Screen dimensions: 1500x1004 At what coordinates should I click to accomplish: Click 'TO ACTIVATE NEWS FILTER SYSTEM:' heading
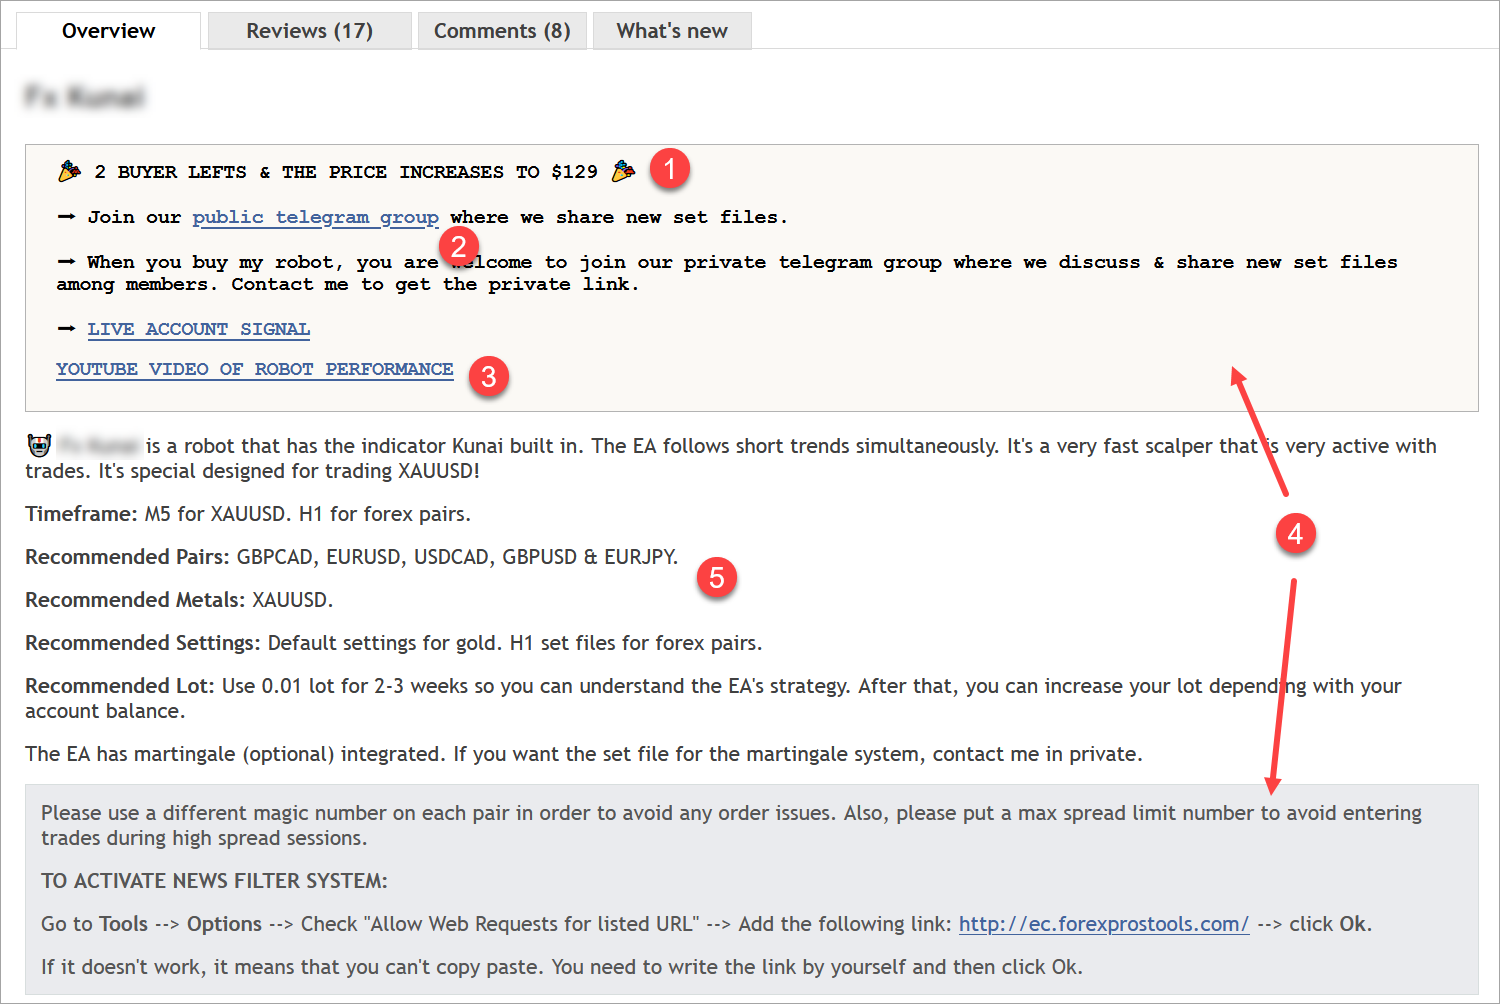tap(214, 881)
